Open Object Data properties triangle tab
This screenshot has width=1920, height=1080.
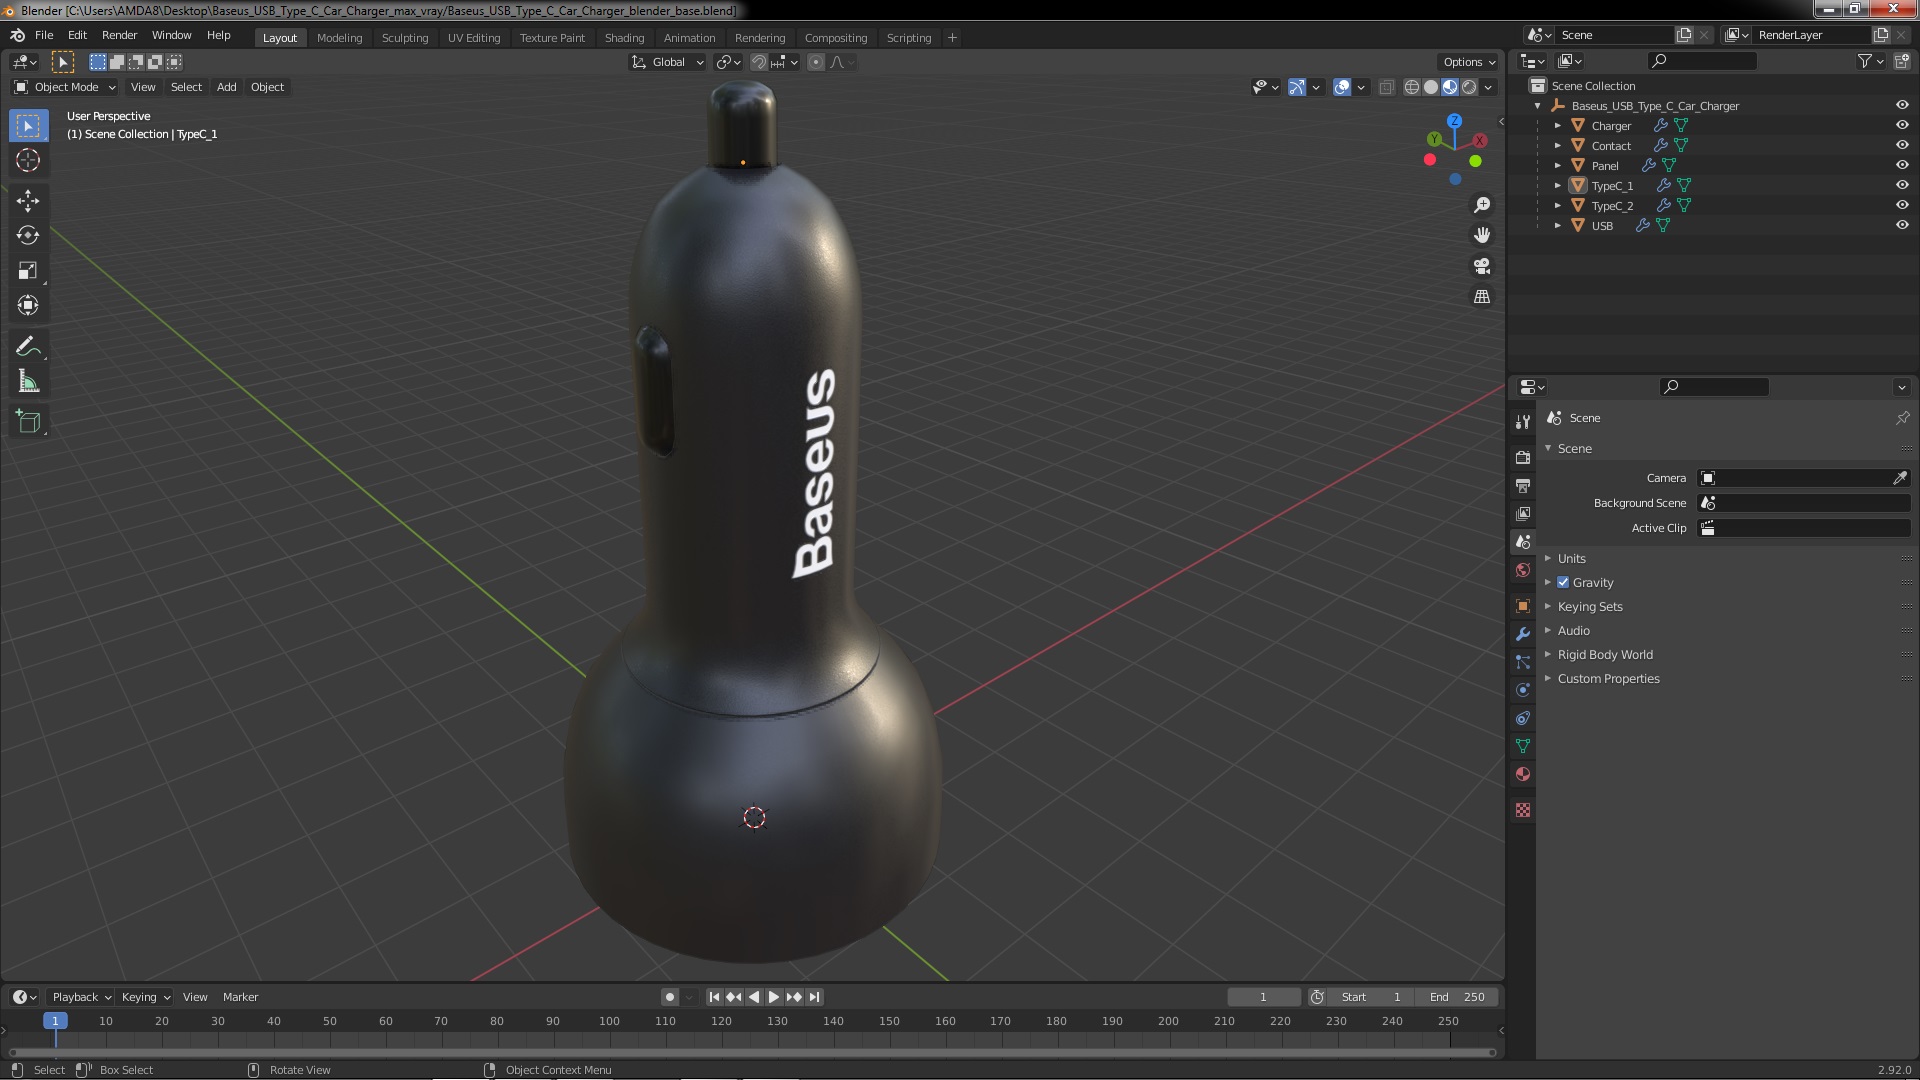[1523, 746]
